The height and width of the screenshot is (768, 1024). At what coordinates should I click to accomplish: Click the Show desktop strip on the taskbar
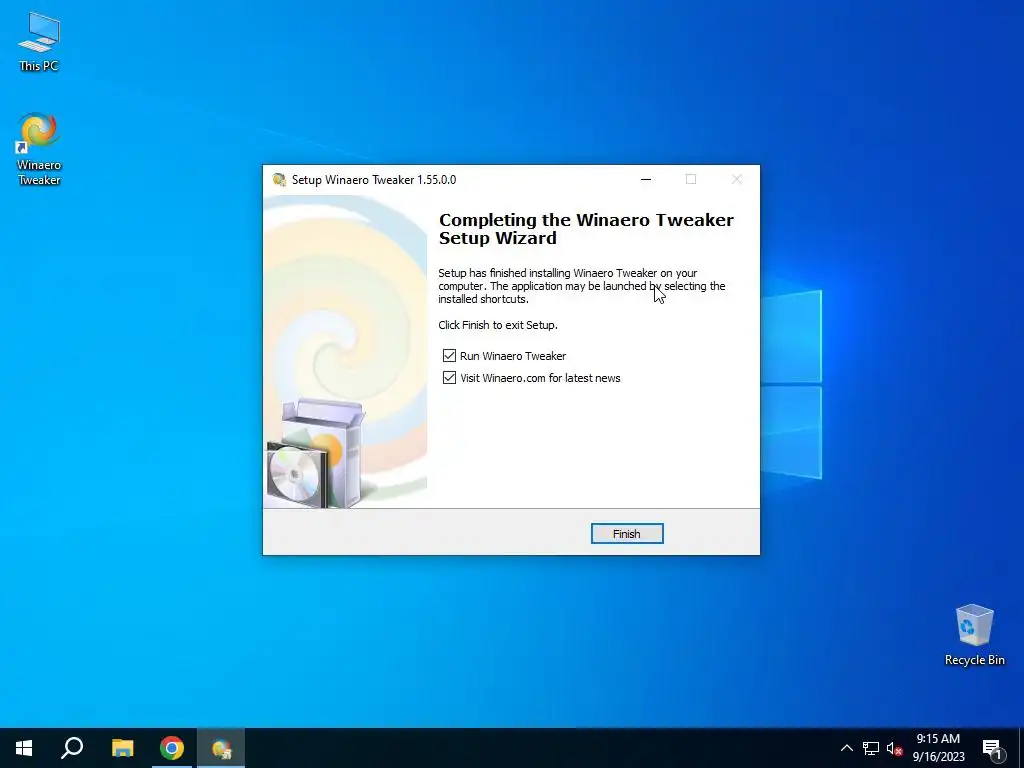(1021, 748)
